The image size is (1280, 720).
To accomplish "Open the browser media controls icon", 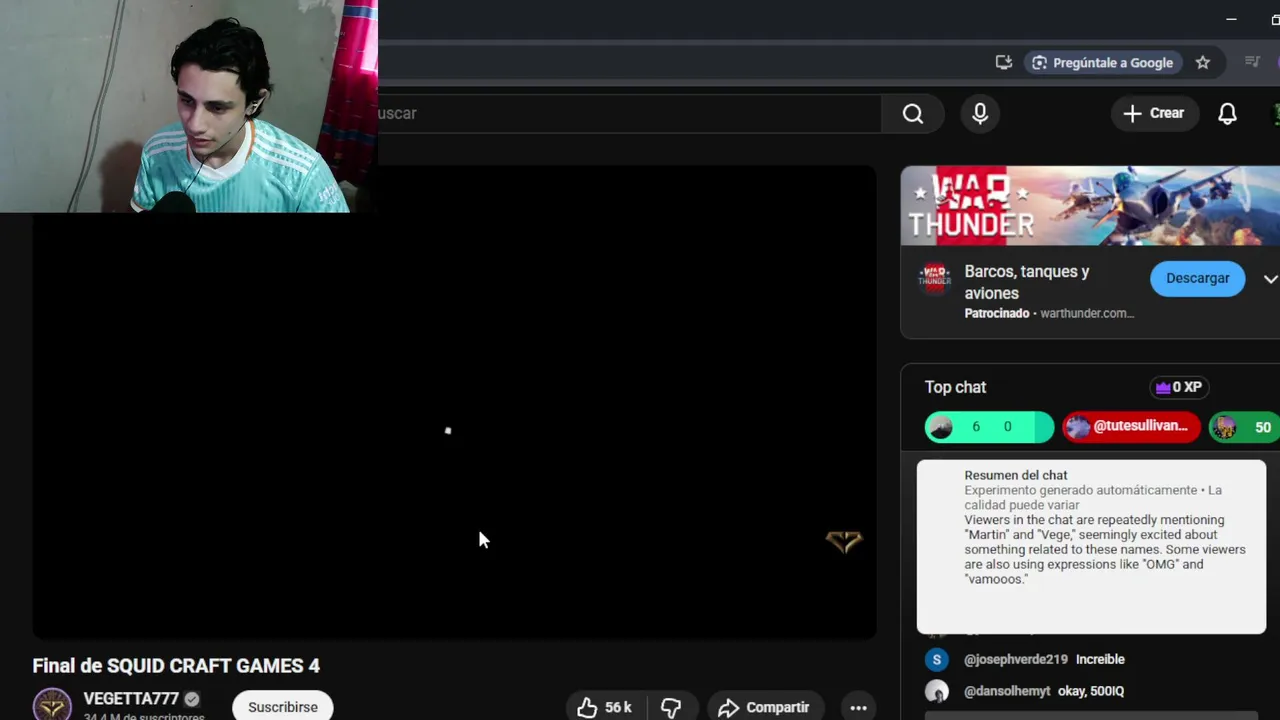I will tap(1252, 62).
